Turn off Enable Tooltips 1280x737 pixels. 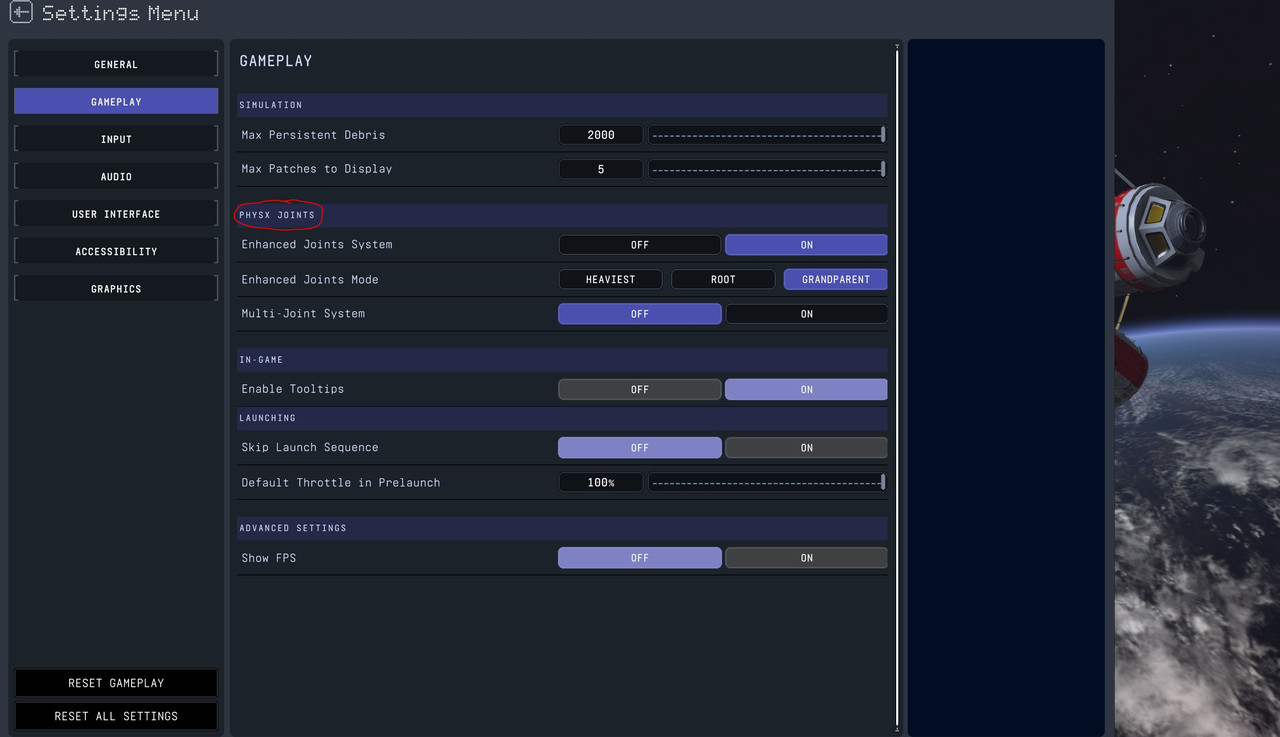pyautogui.click(x=639, y=388)
